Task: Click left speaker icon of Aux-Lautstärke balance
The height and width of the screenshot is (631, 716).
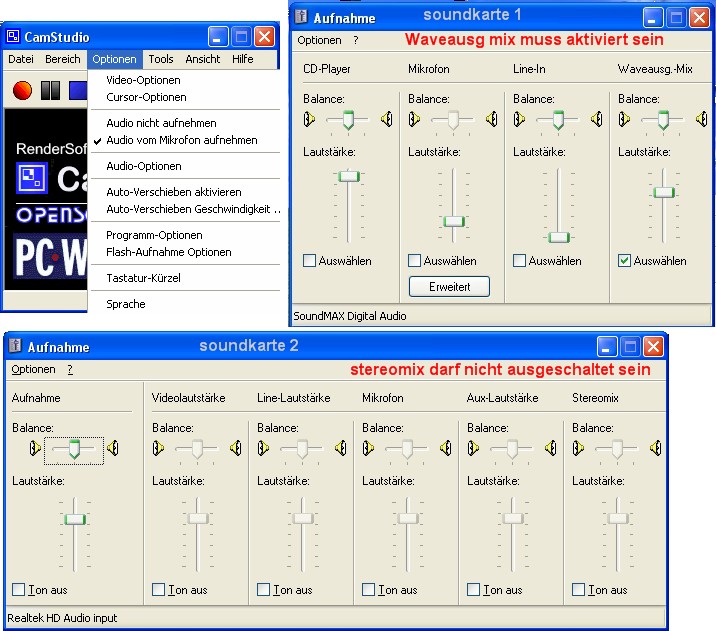Action: point(474,448)
